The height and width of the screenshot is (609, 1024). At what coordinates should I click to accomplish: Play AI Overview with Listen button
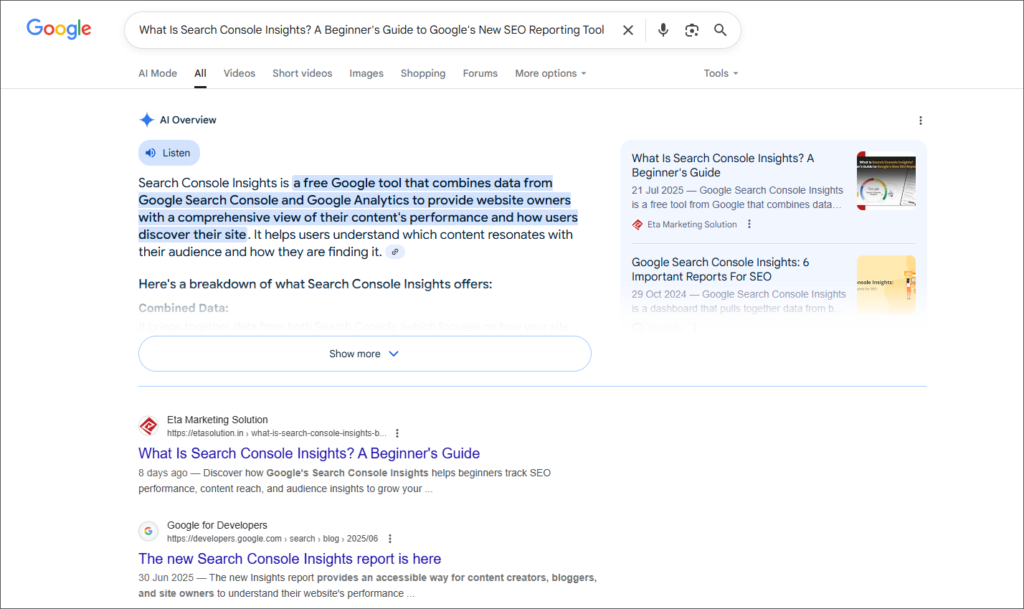(168, 153)
